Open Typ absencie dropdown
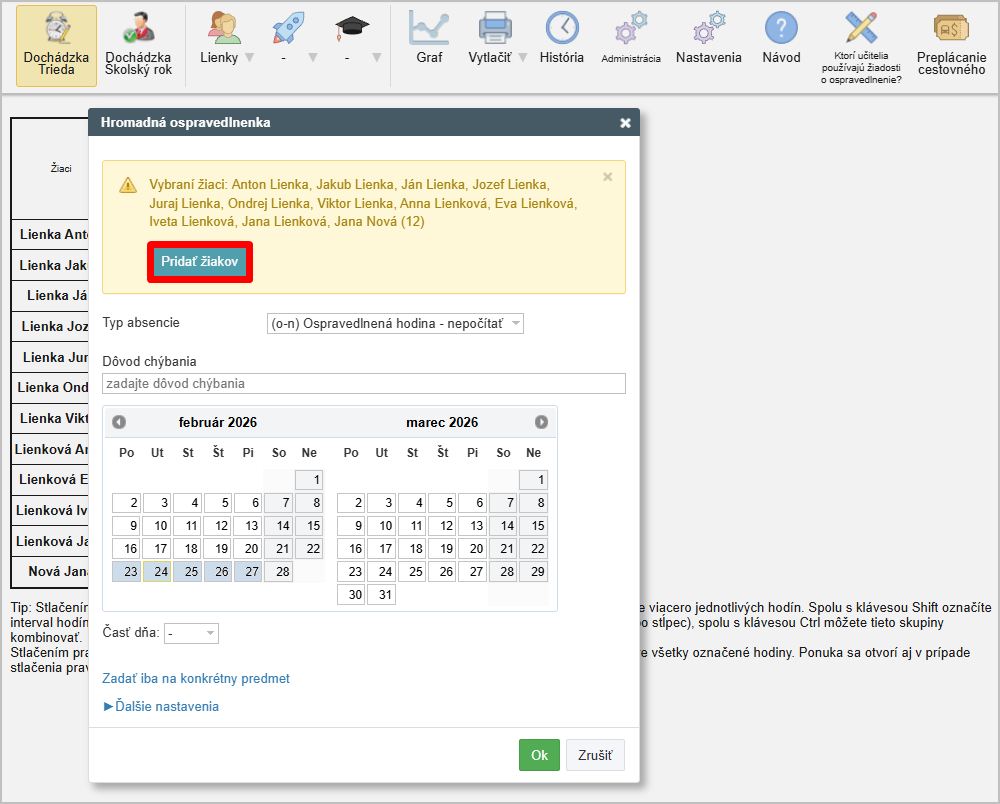Screen dimensions: 1000x804 395,324
